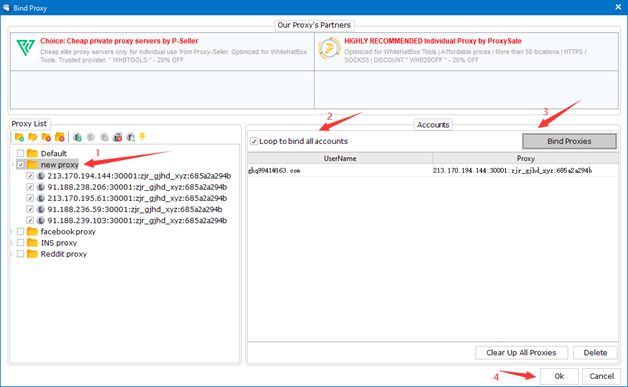Expand the INS proxy folder
The image size is (628, 387).
pyautogui.click(x=12, y=243)
